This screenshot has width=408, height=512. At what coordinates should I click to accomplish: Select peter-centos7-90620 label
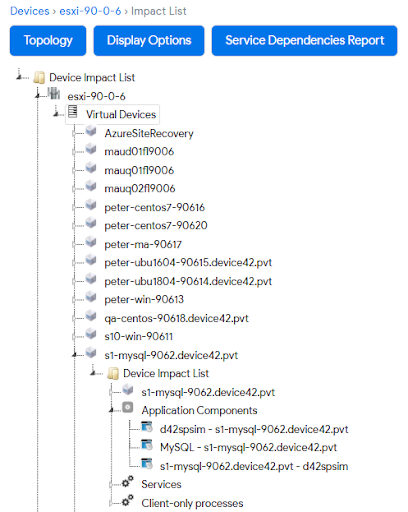coord(156,226)
